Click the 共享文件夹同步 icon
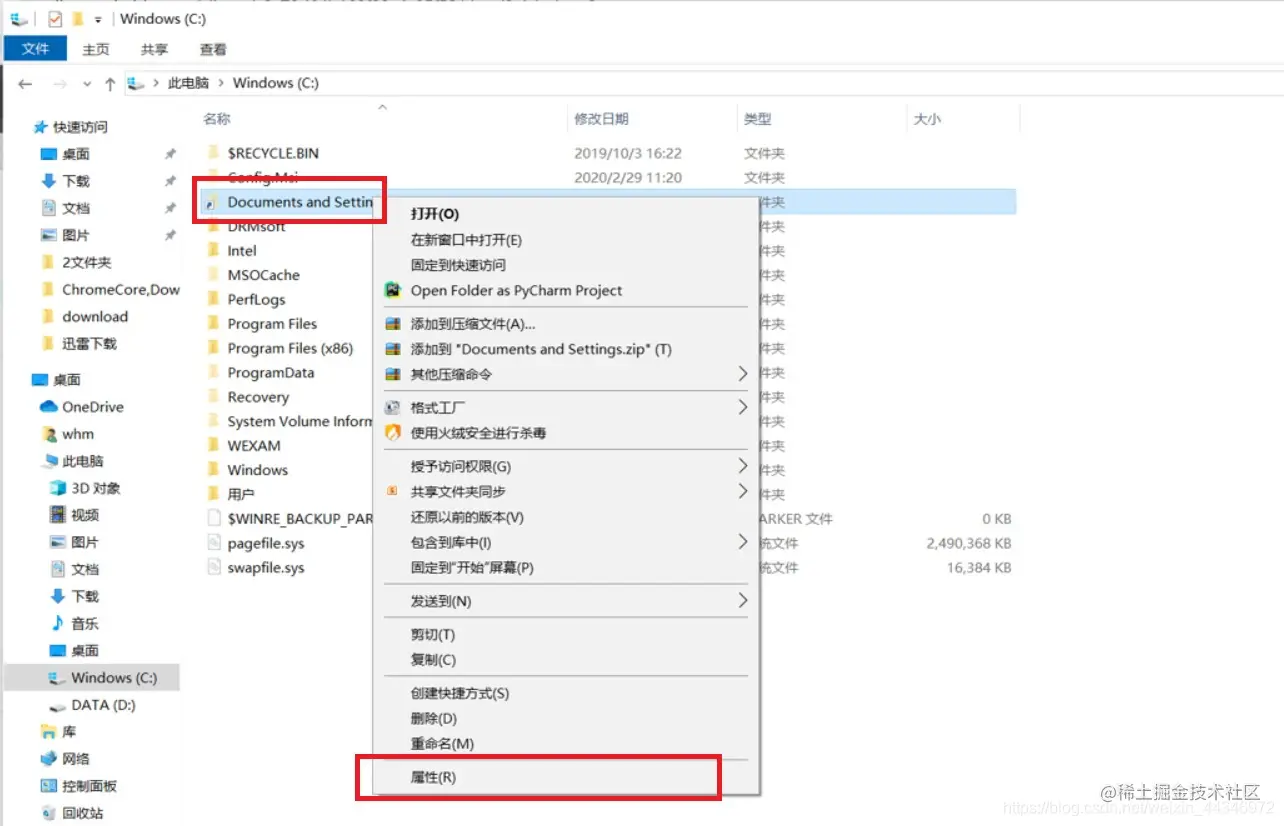 392,491
